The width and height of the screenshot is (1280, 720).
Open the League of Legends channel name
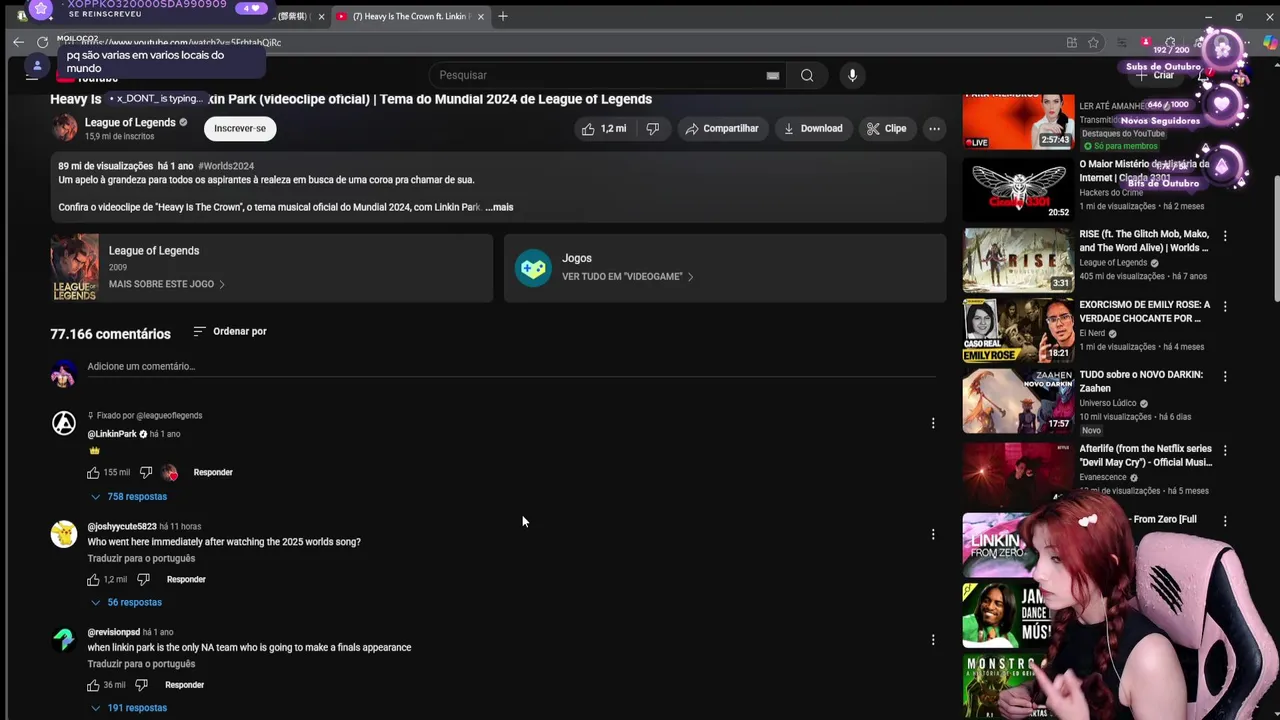tap(130, 122)
